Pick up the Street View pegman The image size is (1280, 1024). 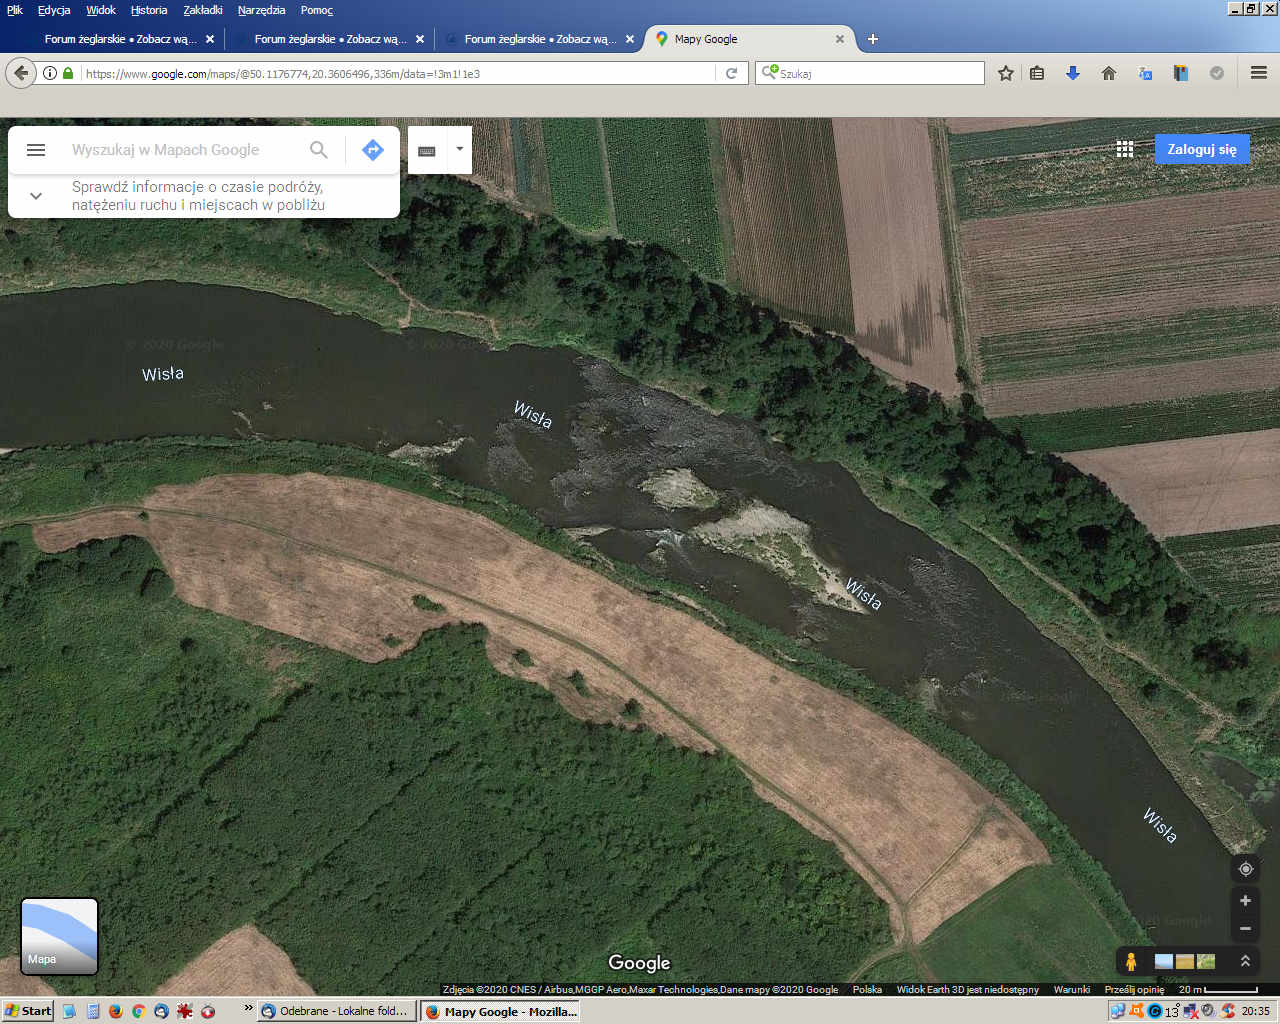click(1131, 961)
